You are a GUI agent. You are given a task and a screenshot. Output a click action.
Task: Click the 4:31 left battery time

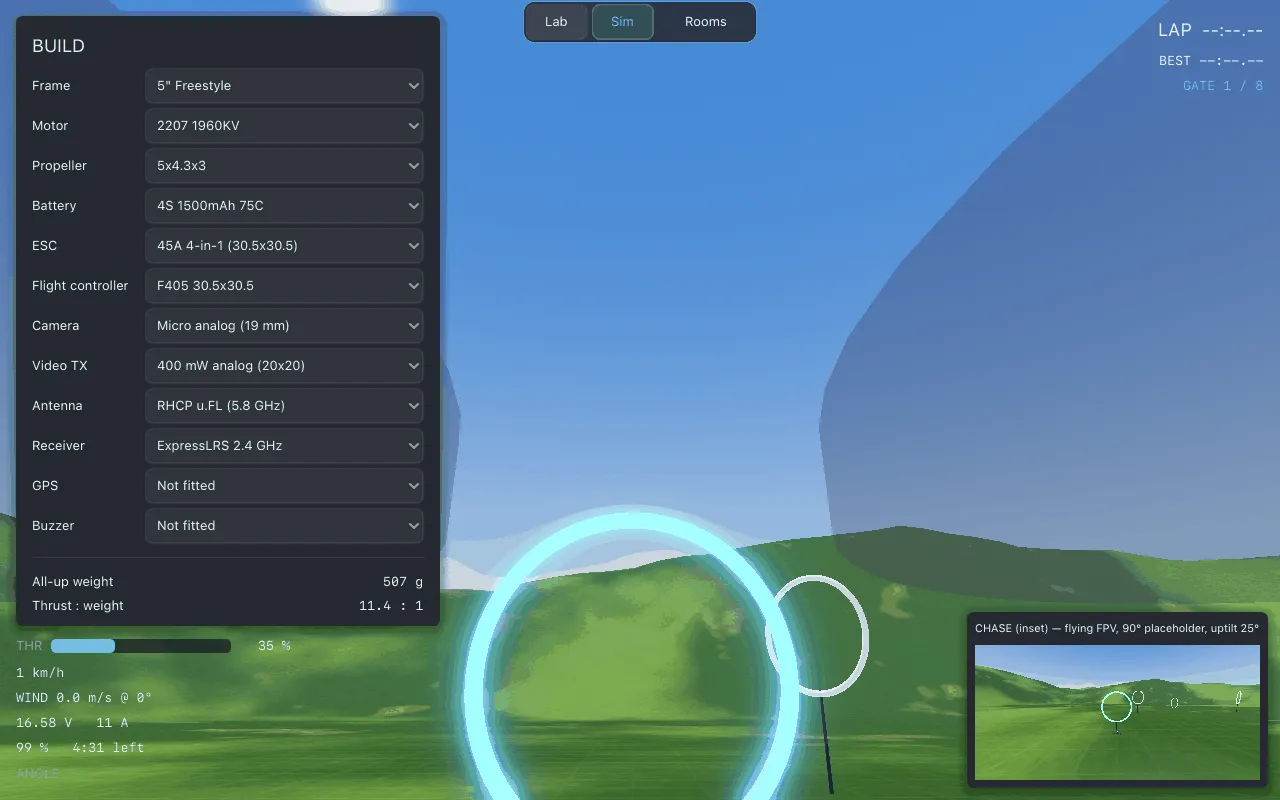pos(108,747)
